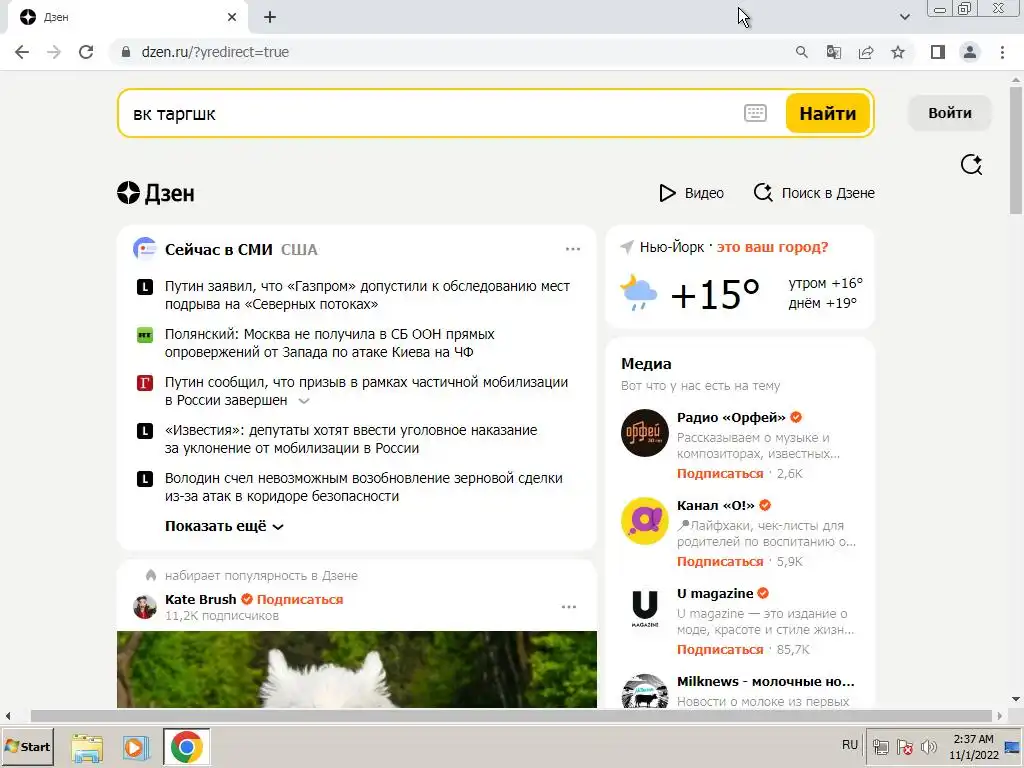The image size is (1024, 768).
Task: Open U magazine channel logo
Action: click(645, 609)
